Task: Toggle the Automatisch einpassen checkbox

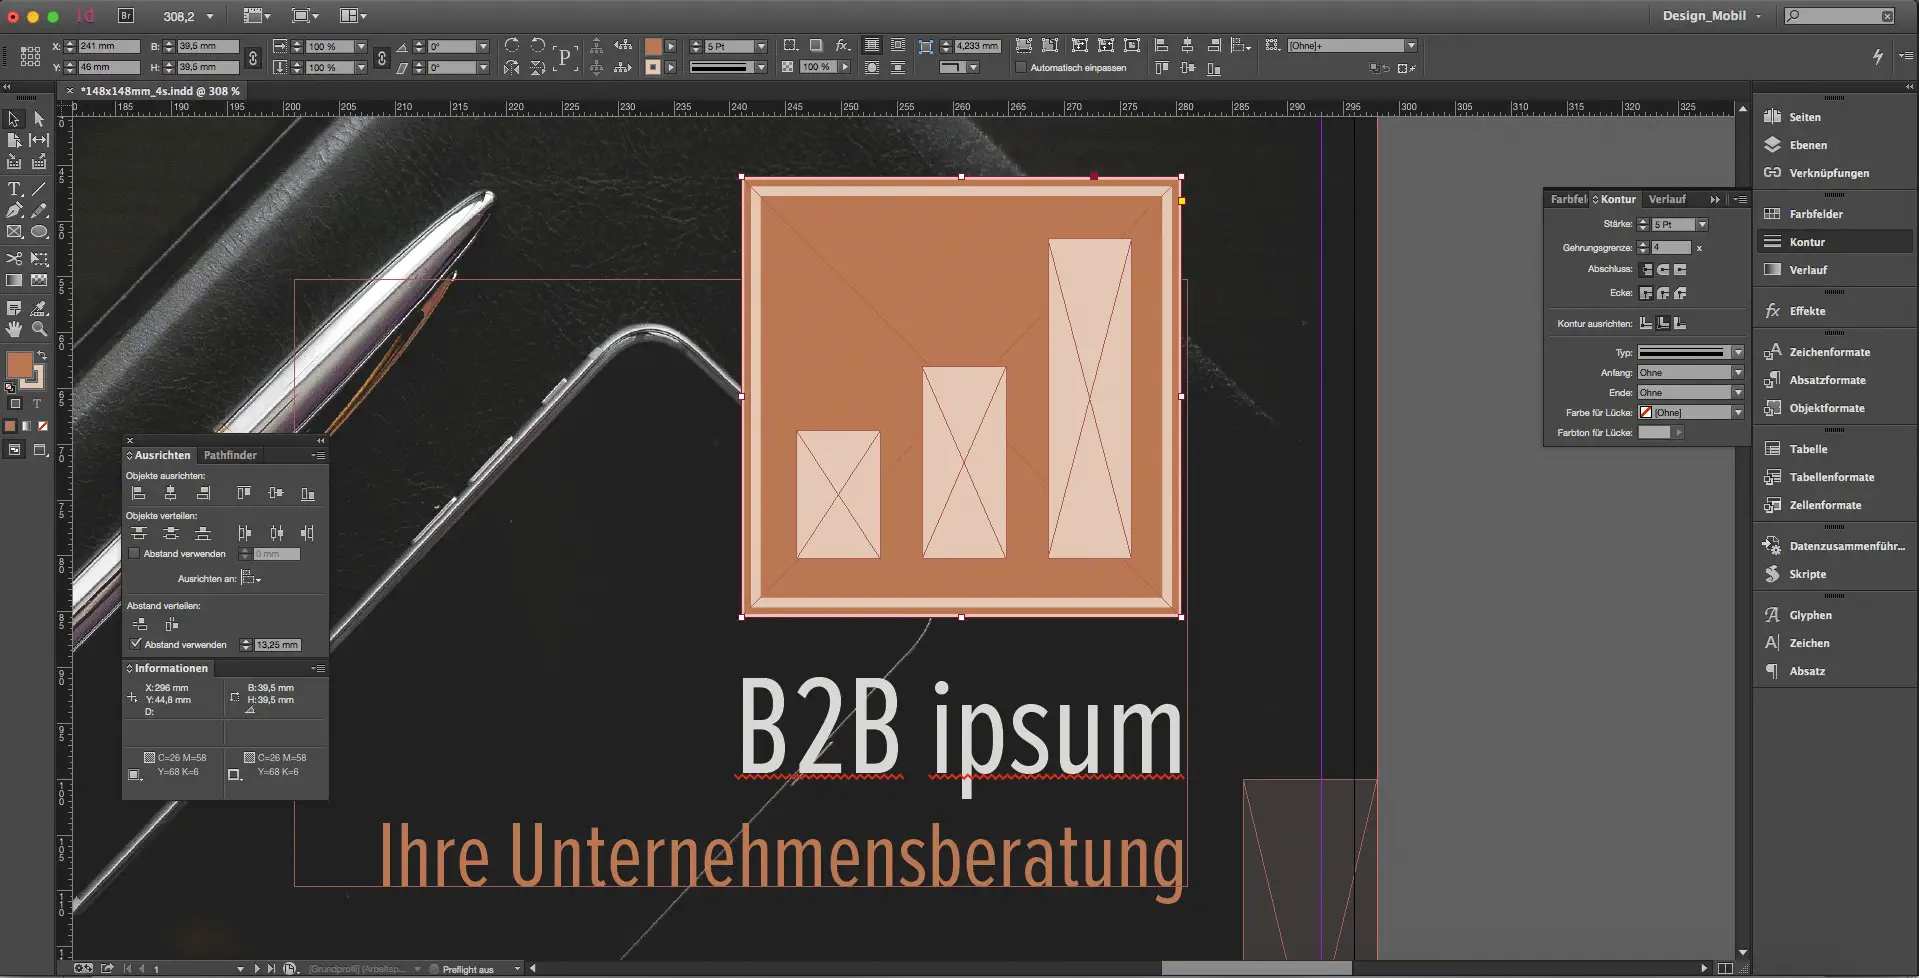Action: 1021,68
